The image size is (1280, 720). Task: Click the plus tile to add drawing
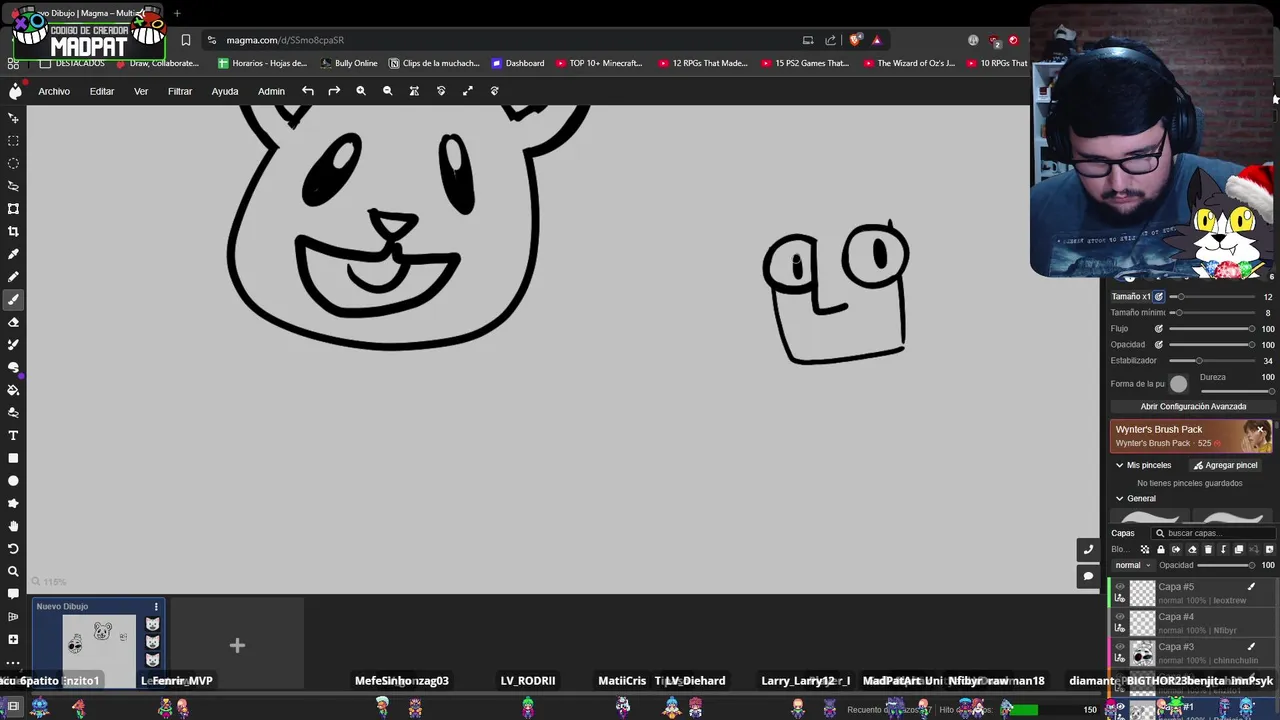pyautogui.click(x=237, y=645)
